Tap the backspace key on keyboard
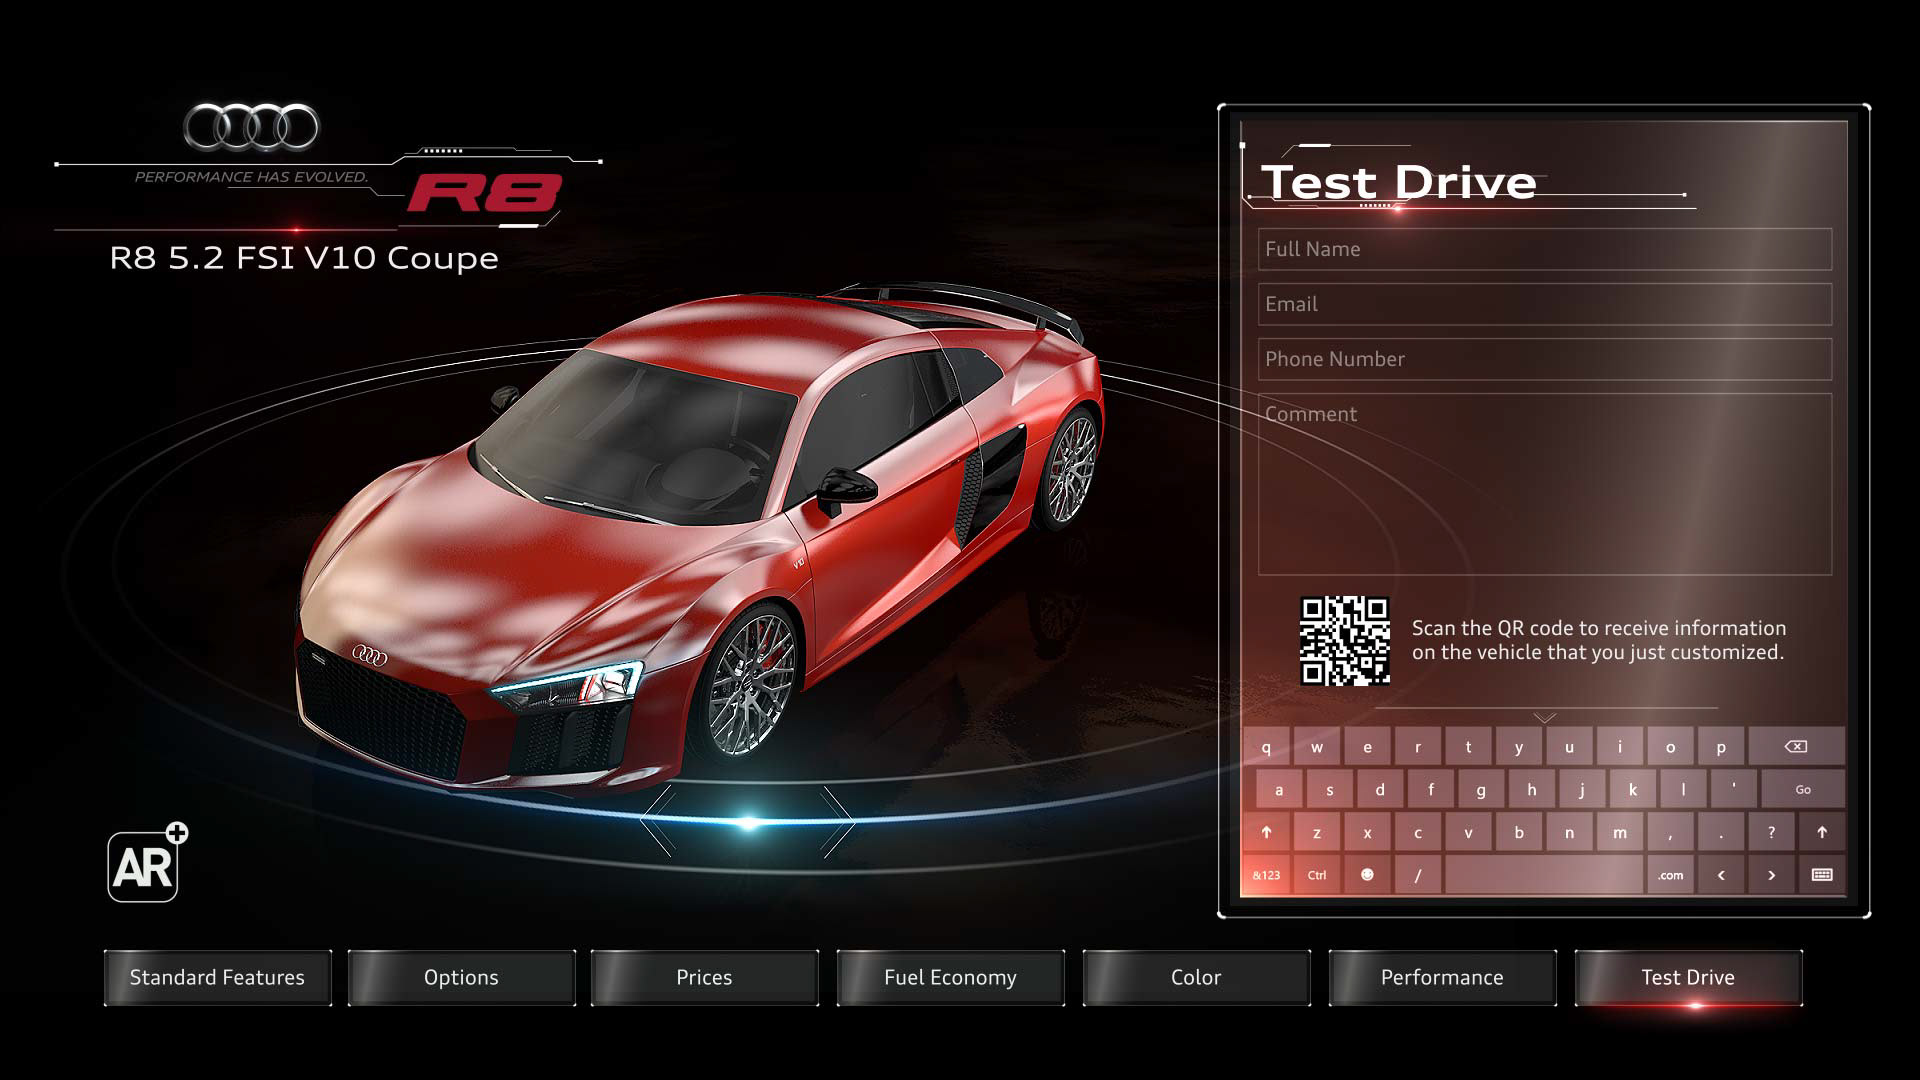The width and height of the screenshot is (1920, 1080). coord(1795,747)
